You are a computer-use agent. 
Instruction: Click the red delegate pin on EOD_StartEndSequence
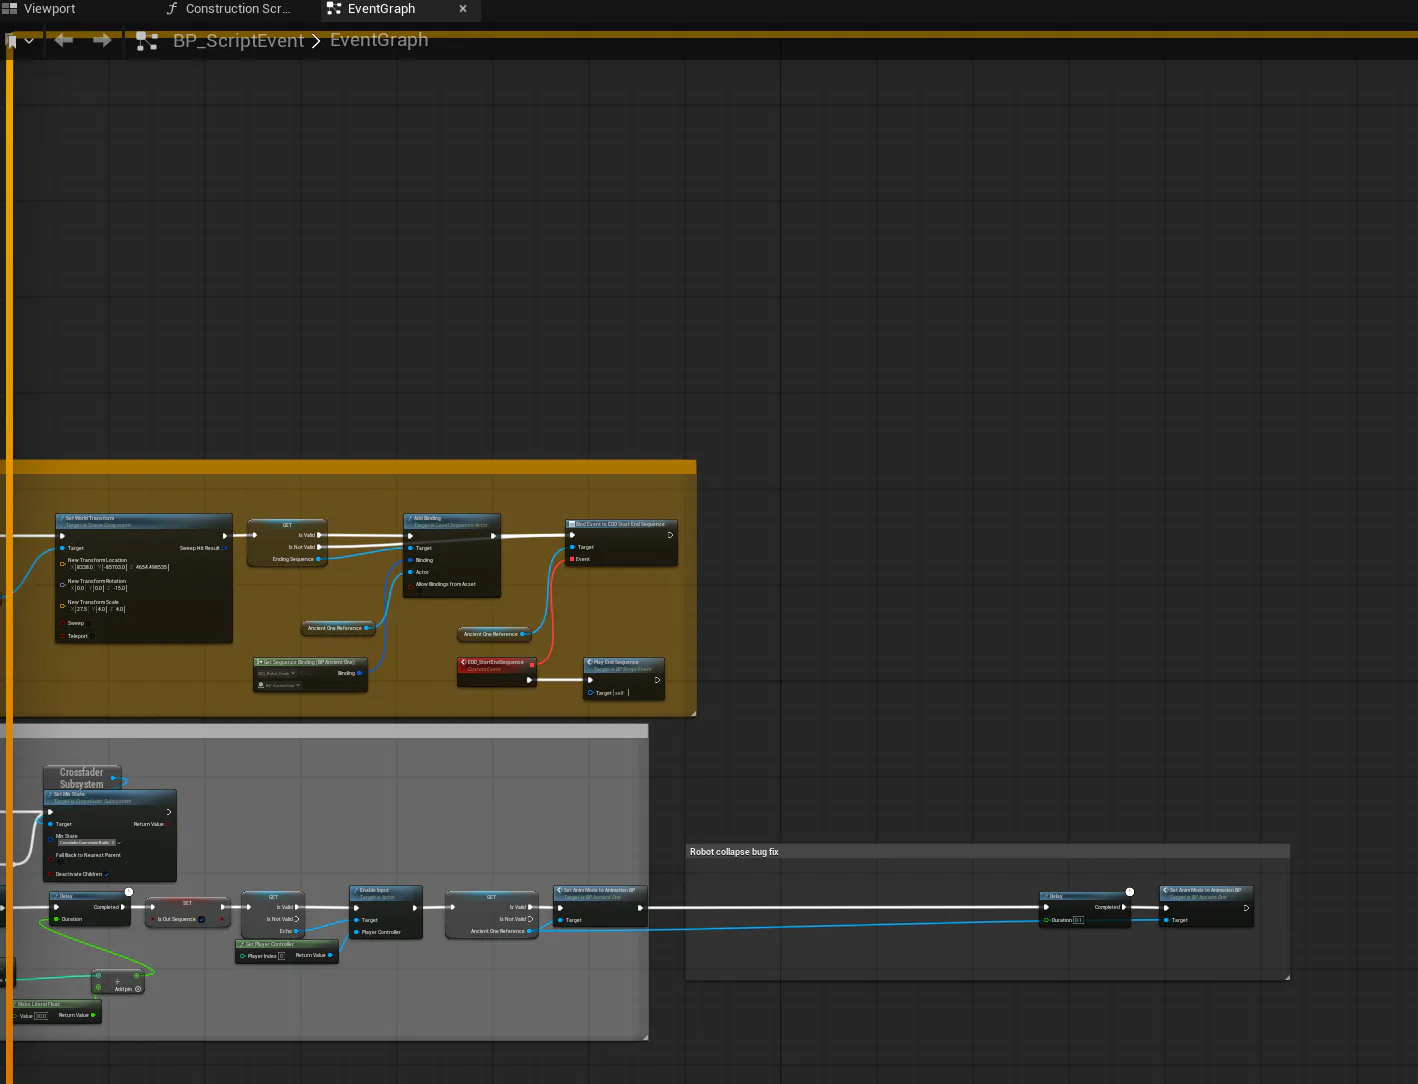click(x=532, y=664)
